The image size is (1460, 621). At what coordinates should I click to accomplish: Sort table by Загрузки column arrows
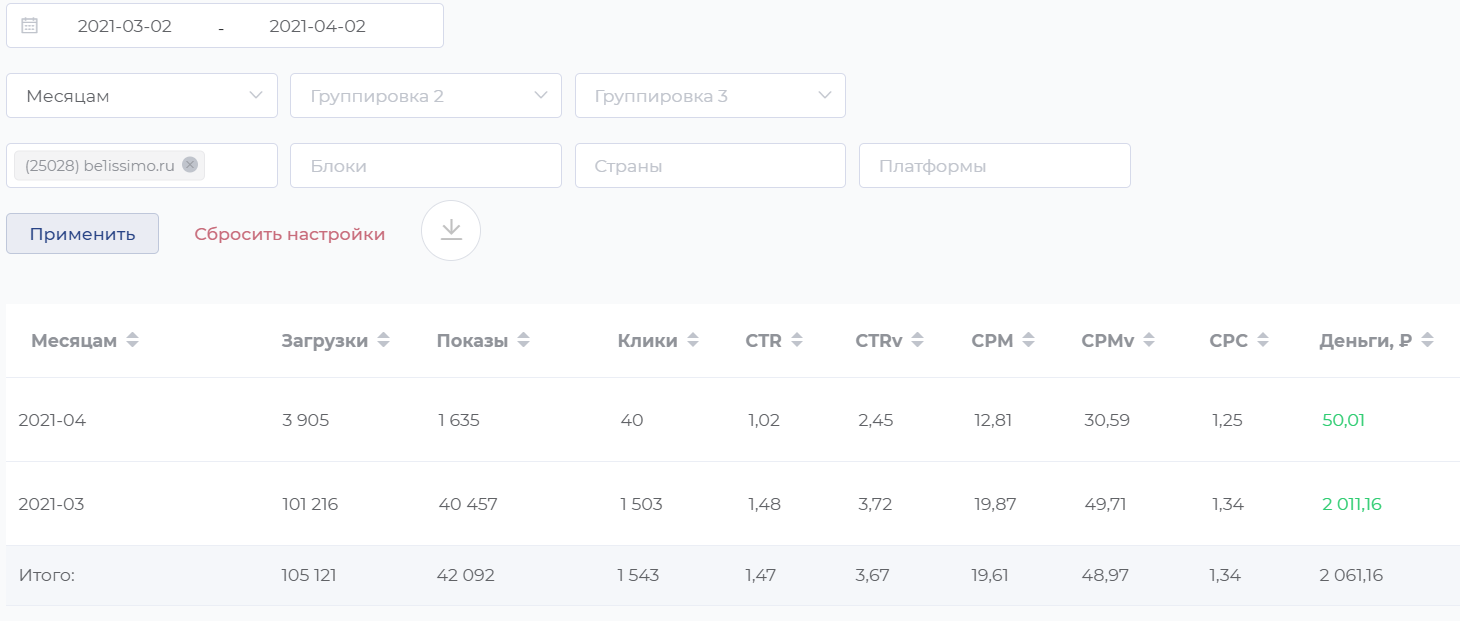[383, 341]
